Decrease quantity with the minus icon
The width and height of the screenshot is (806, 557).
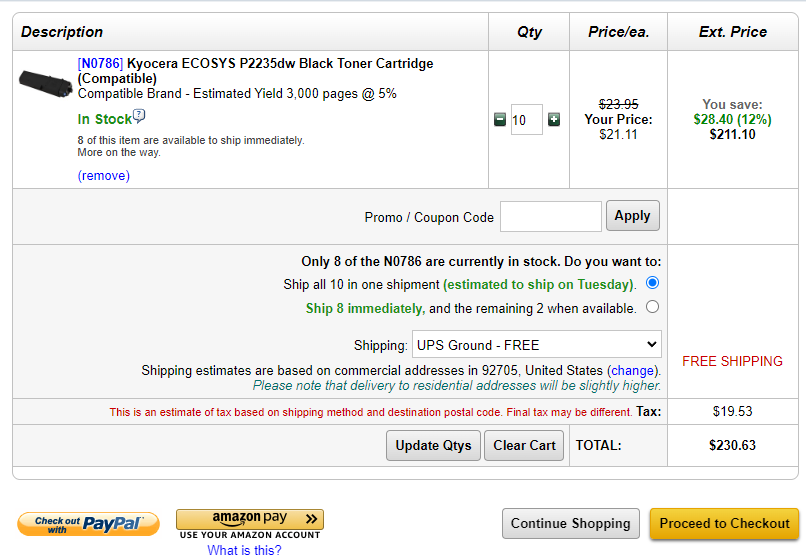click(500, 120)
